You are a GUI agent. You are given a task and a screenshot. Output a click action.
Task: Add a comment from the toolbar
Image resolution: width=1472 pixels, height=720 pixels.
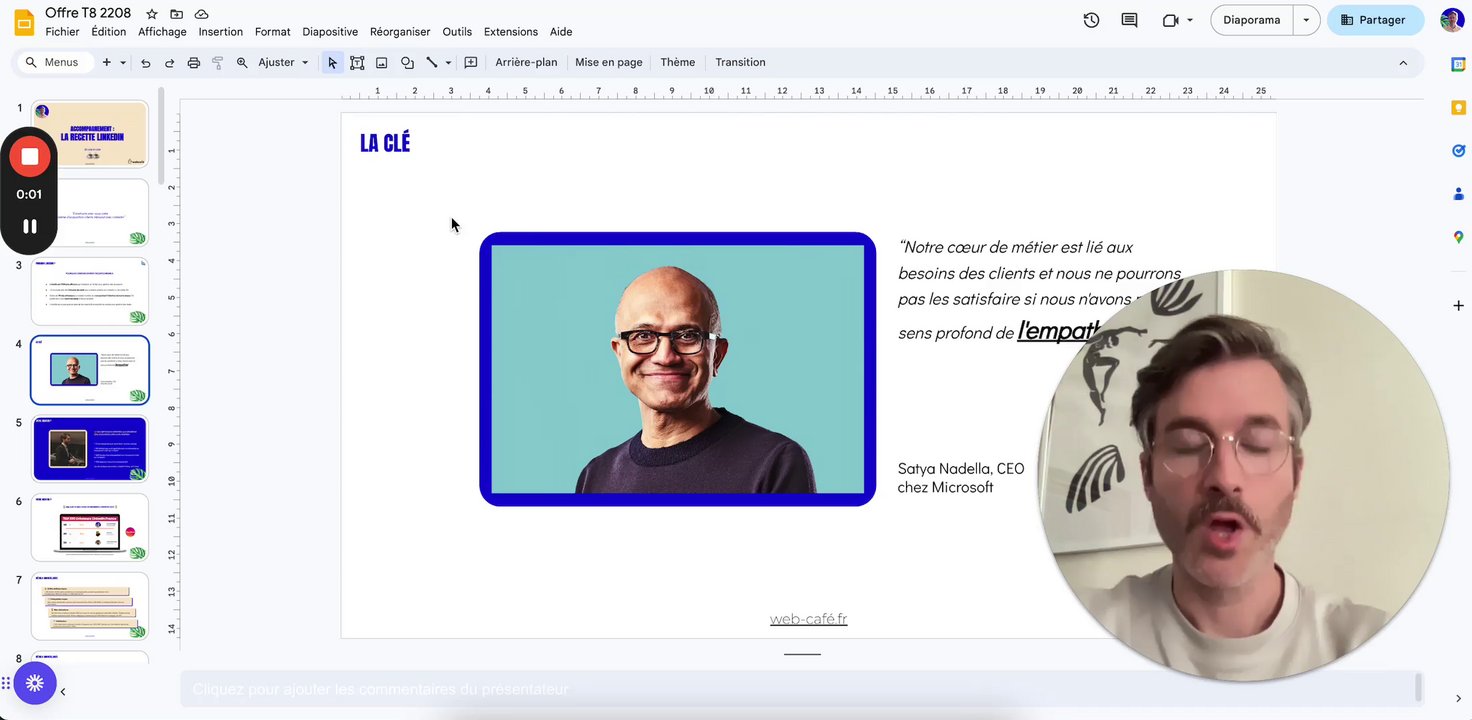coord(471,62)
